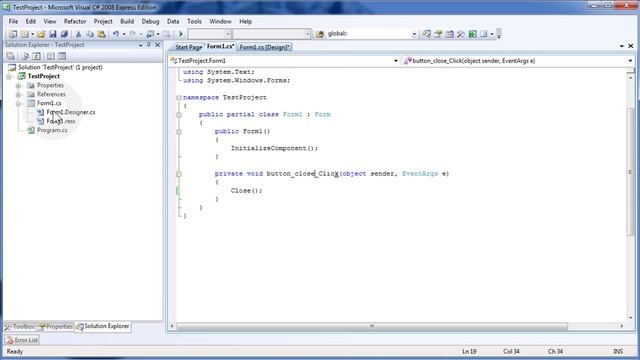Click Show All Files in Solution Explorer
This screenshot has height=360, width=640.
(x=25, y=56)
